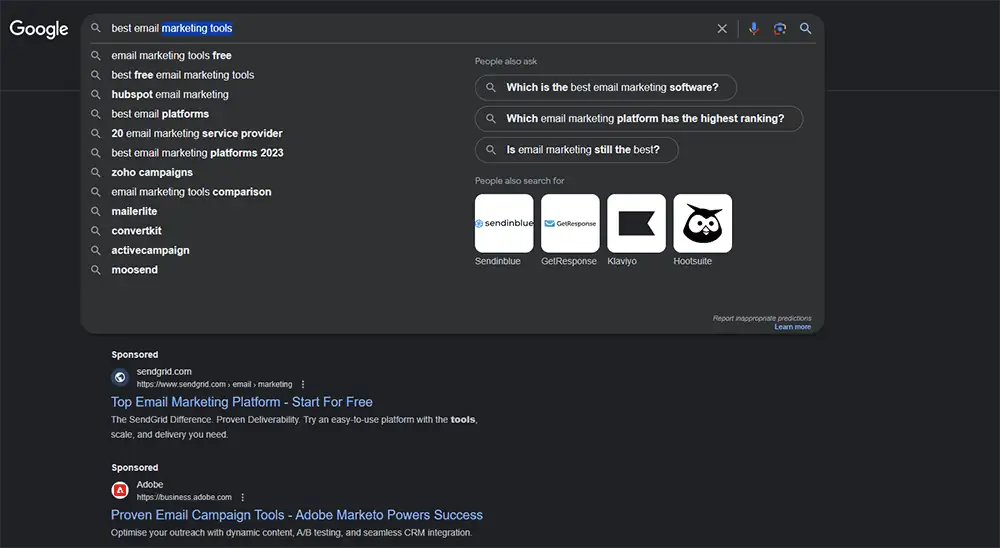Click inside the 'best email marketing tools' search field
This screenshot has height=548, width=1000.
[408, 29]
